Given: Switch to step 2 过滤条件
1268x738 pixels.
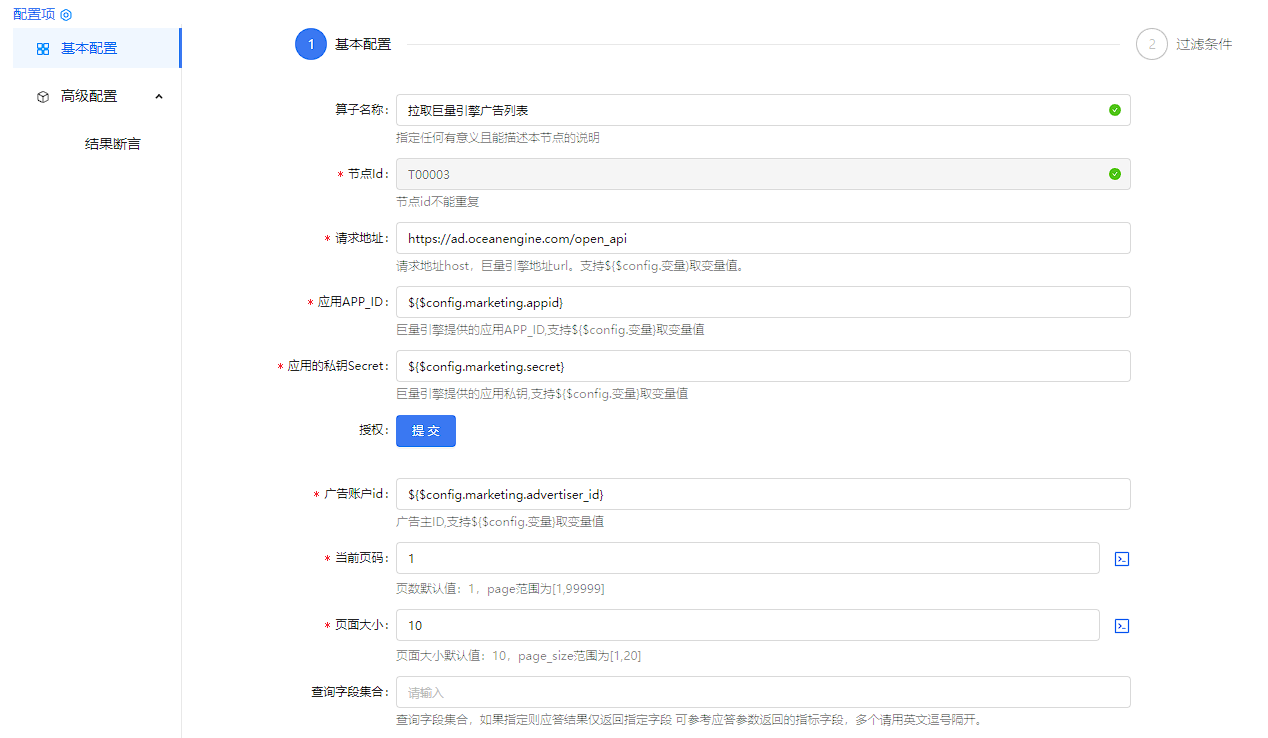Looking at the screenshot, I should click(x=1152, y=44).
